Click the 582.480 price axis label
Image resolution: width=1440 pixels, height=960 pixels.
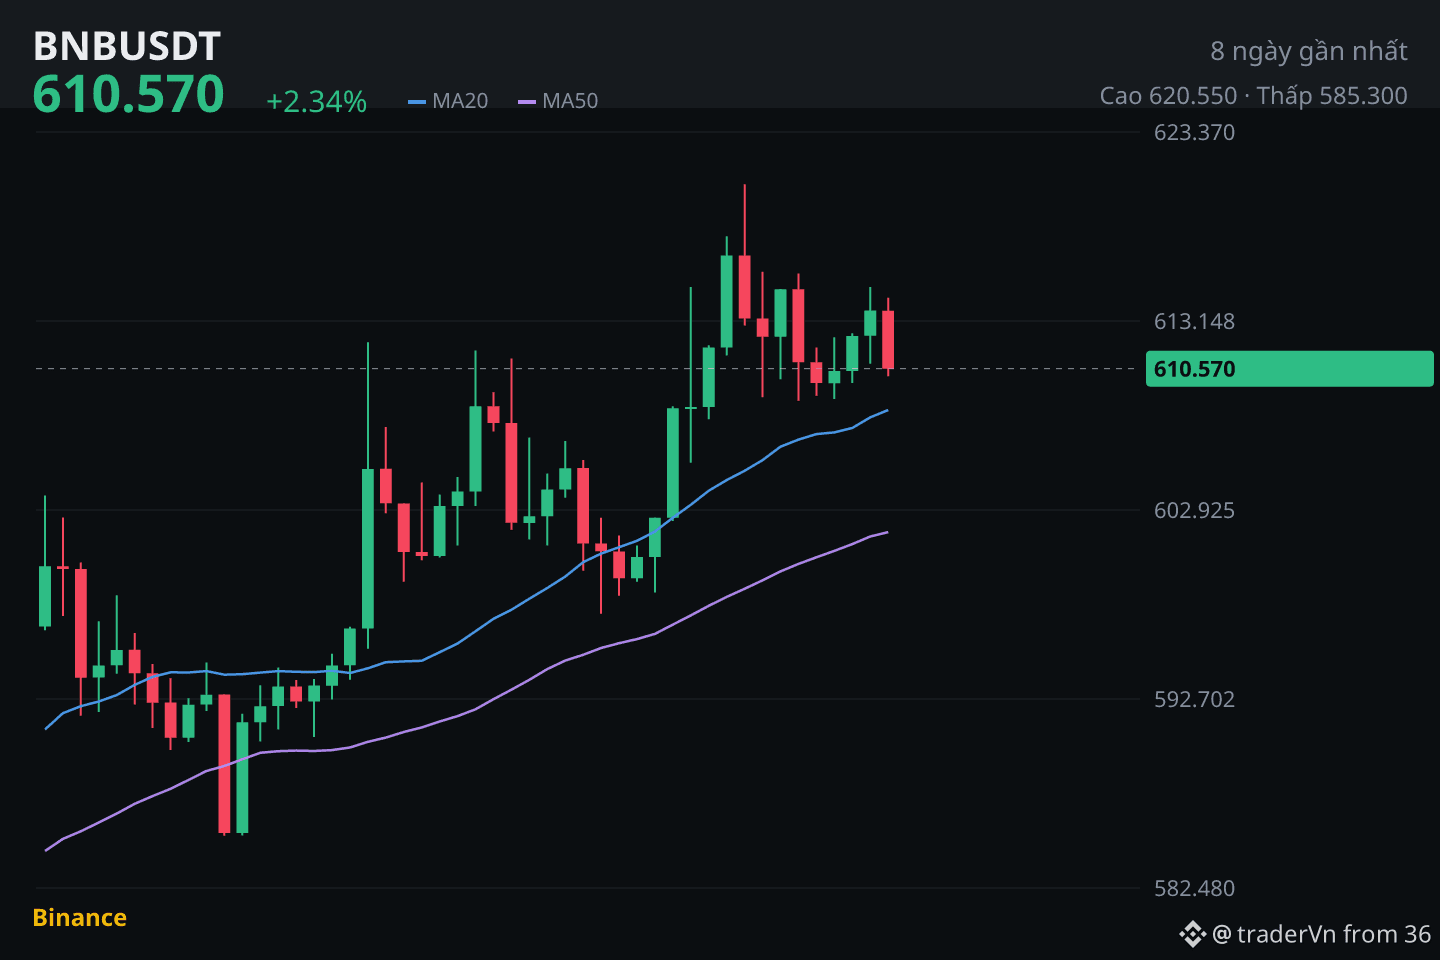[1194, 888]
